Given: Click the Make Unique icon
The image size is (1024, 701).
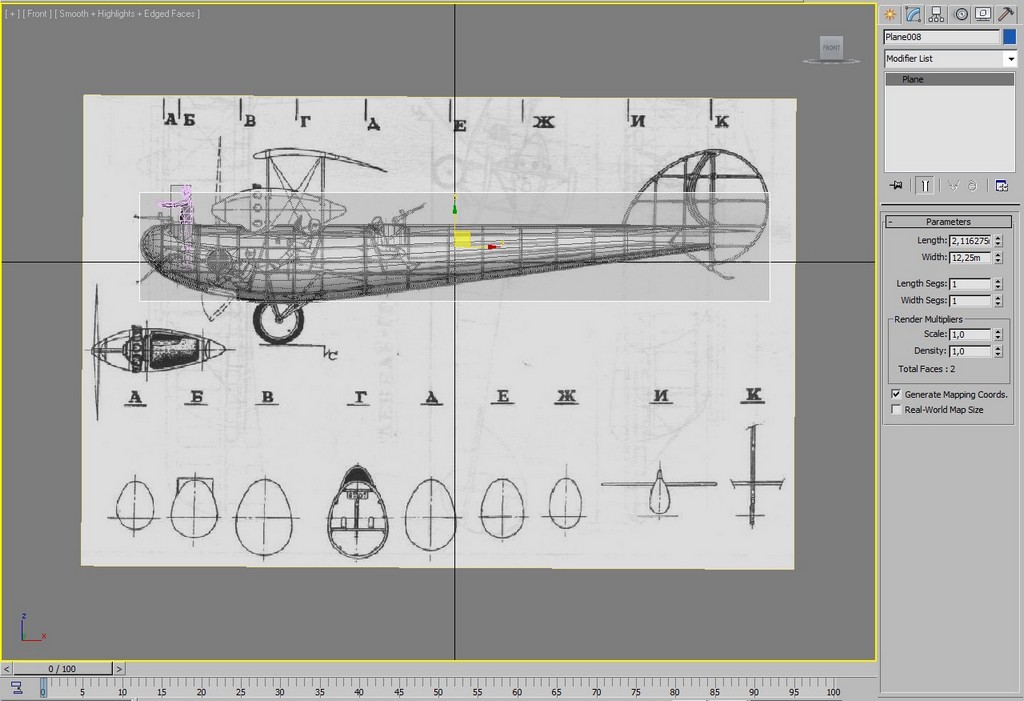Looking at the screenshot, I should (x=953, y=186).
